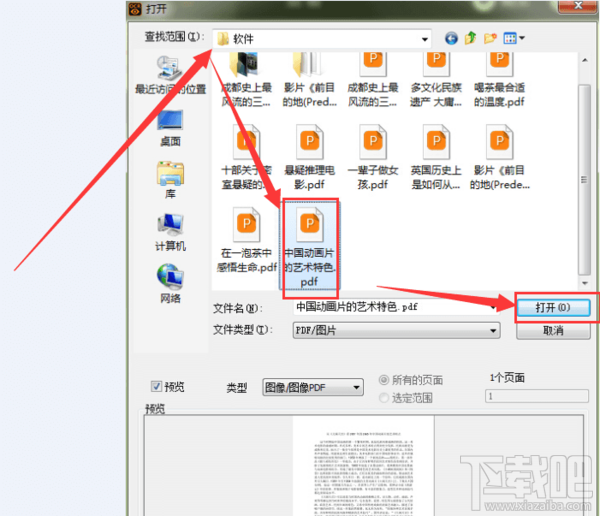This screenshot has width=600, height=516.
Task: Select Desktop (桌面) in the sidebar
Action: 171,129
